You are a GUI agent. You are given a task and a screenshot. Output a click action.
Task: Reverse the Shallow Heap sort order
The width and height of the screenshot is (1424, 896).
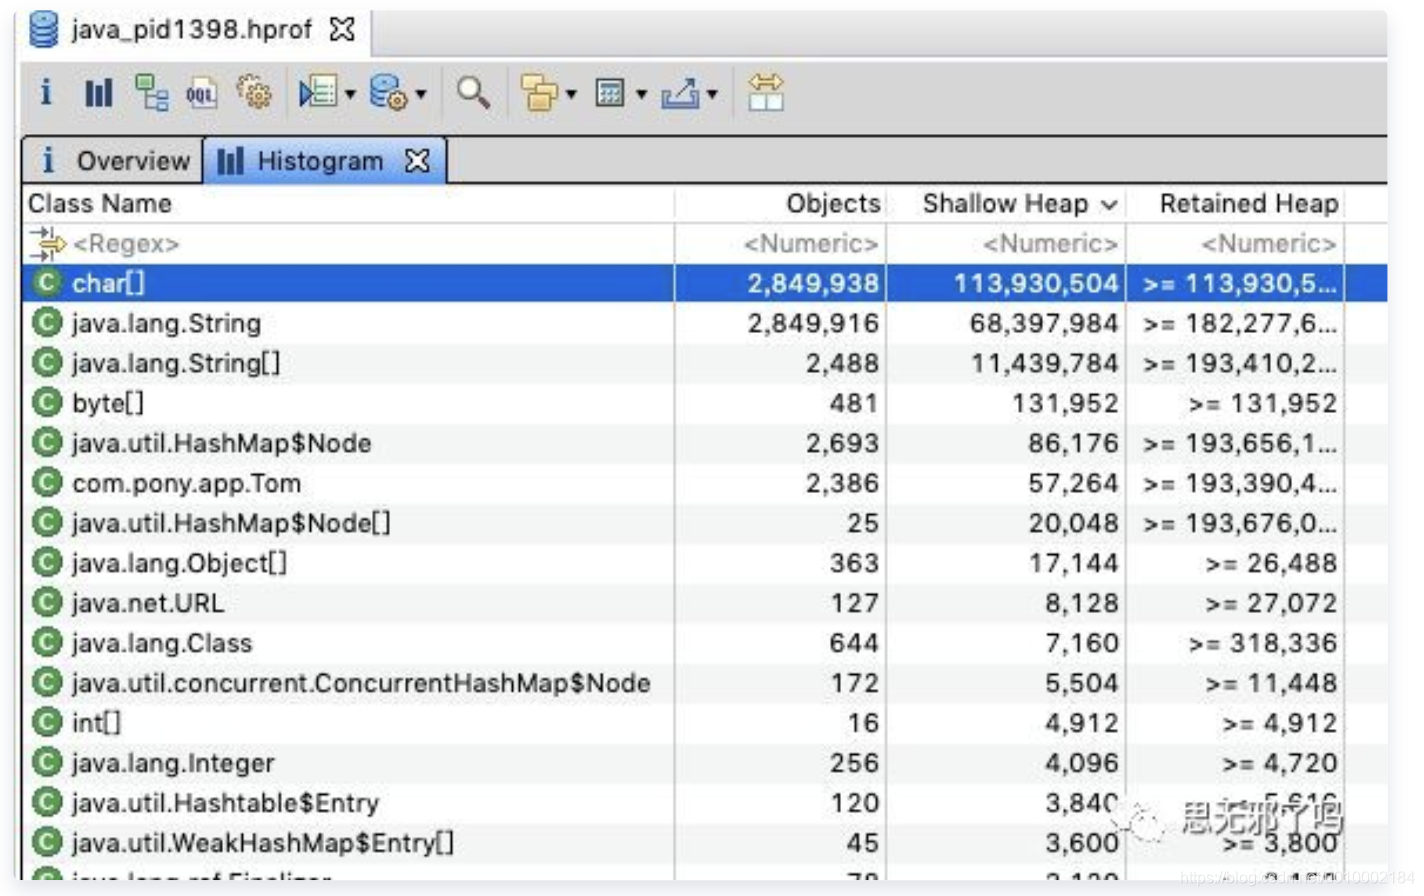click(1010, 203)
